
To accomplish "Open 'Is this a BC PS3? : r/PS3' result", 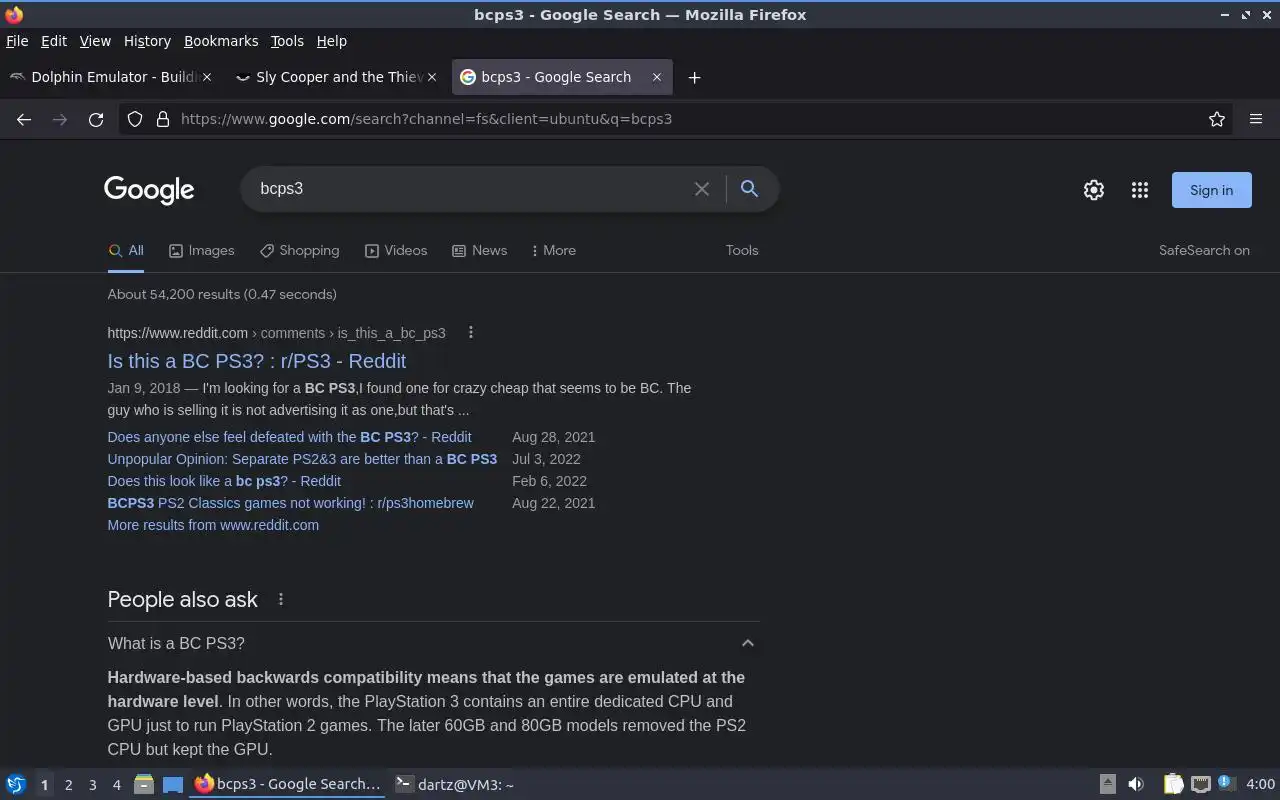I will pyautogui.click(x=257, y=361).
